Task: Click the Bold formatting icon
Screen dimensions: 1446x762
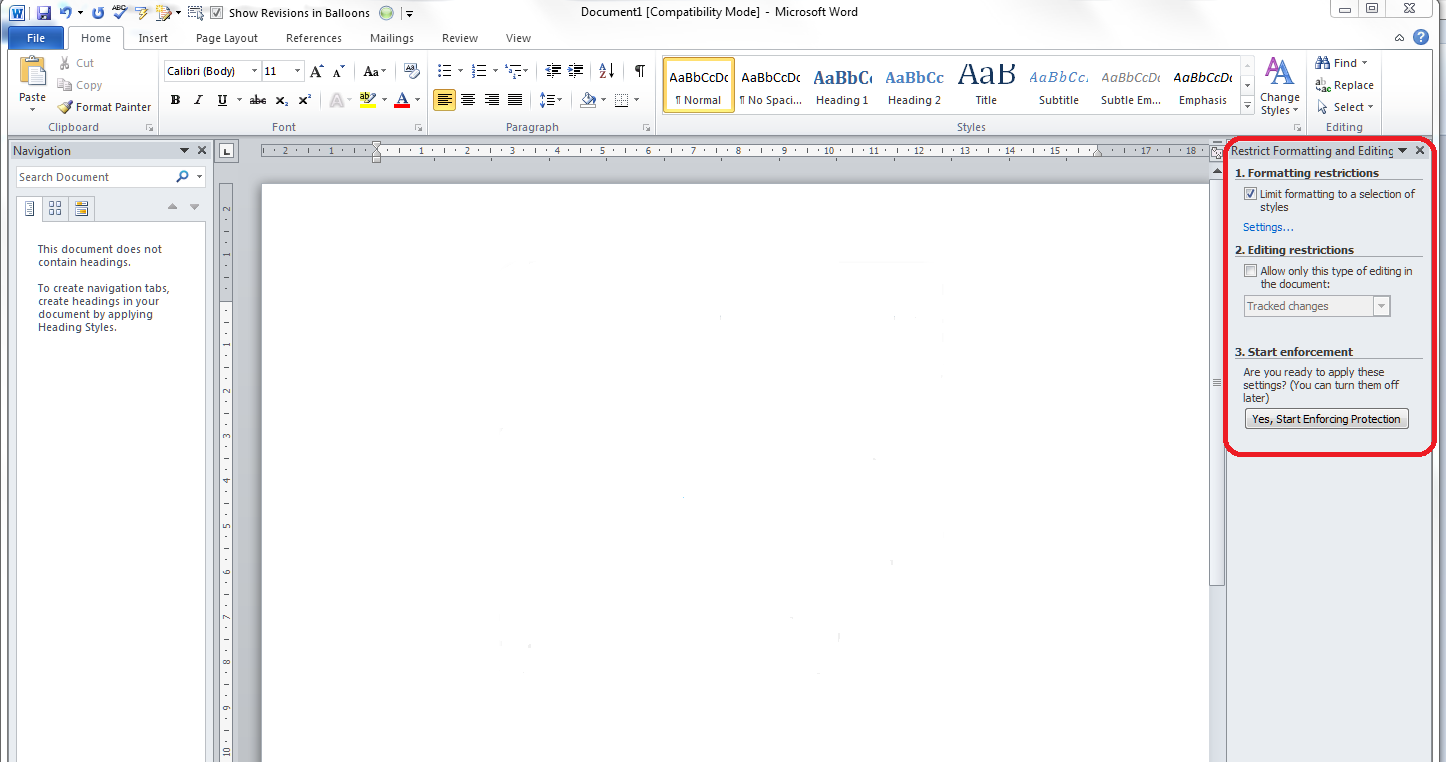Action: pyautogui.click(x=176, y=100)
